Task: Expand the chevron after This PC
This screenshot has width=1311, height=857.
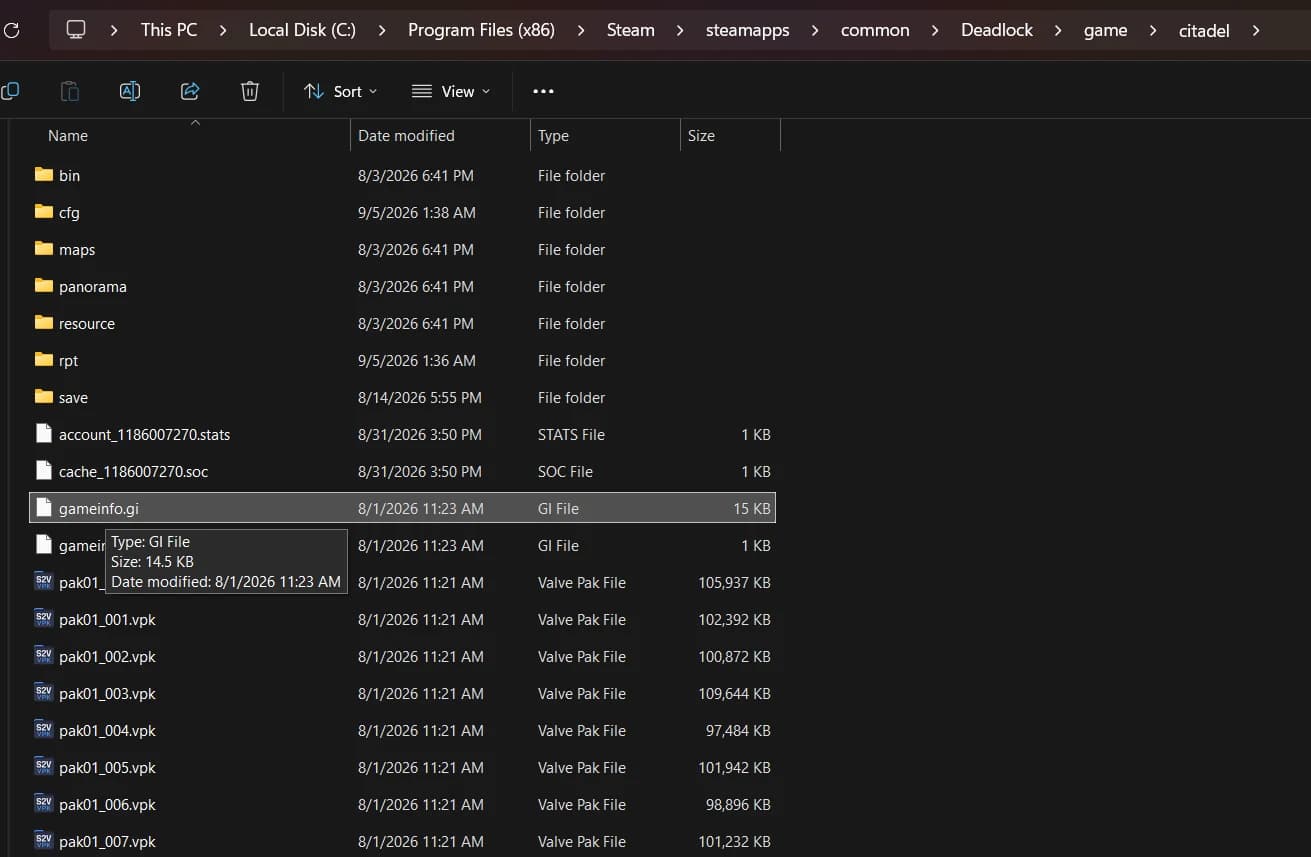Action: click(x=223, y=30)
